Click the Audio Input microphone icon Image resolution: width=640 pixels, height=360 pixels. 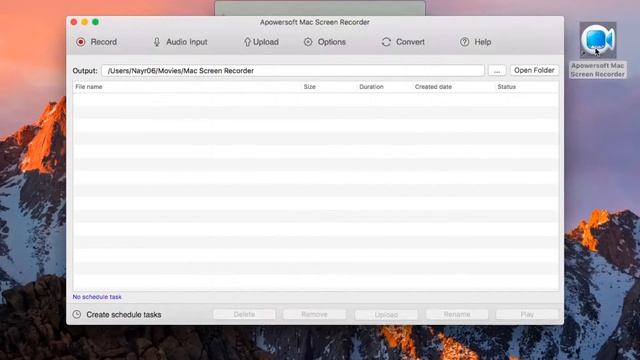pyautogui.click(x=157, y=42)
